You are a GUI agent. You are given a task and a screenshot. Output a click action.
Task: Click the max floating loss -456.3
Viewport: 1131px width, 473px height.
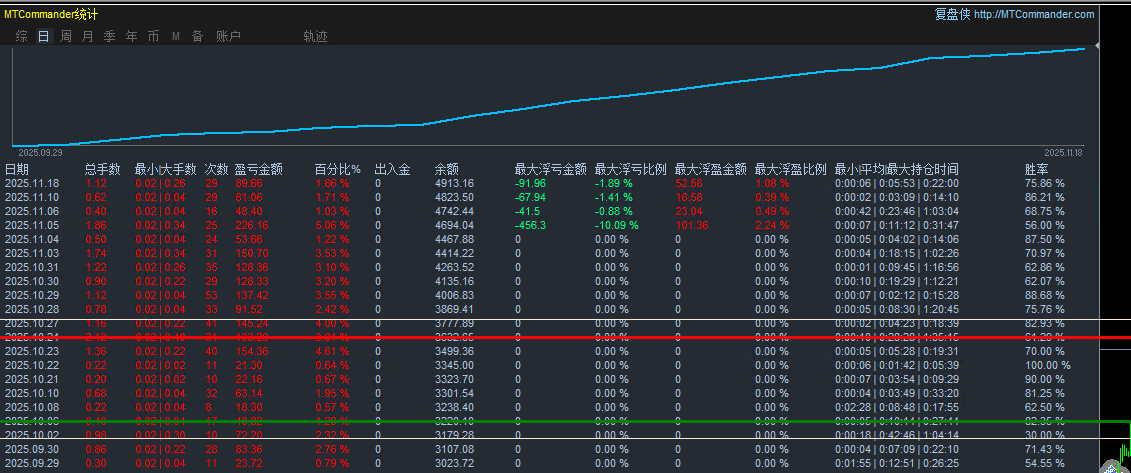530,225
